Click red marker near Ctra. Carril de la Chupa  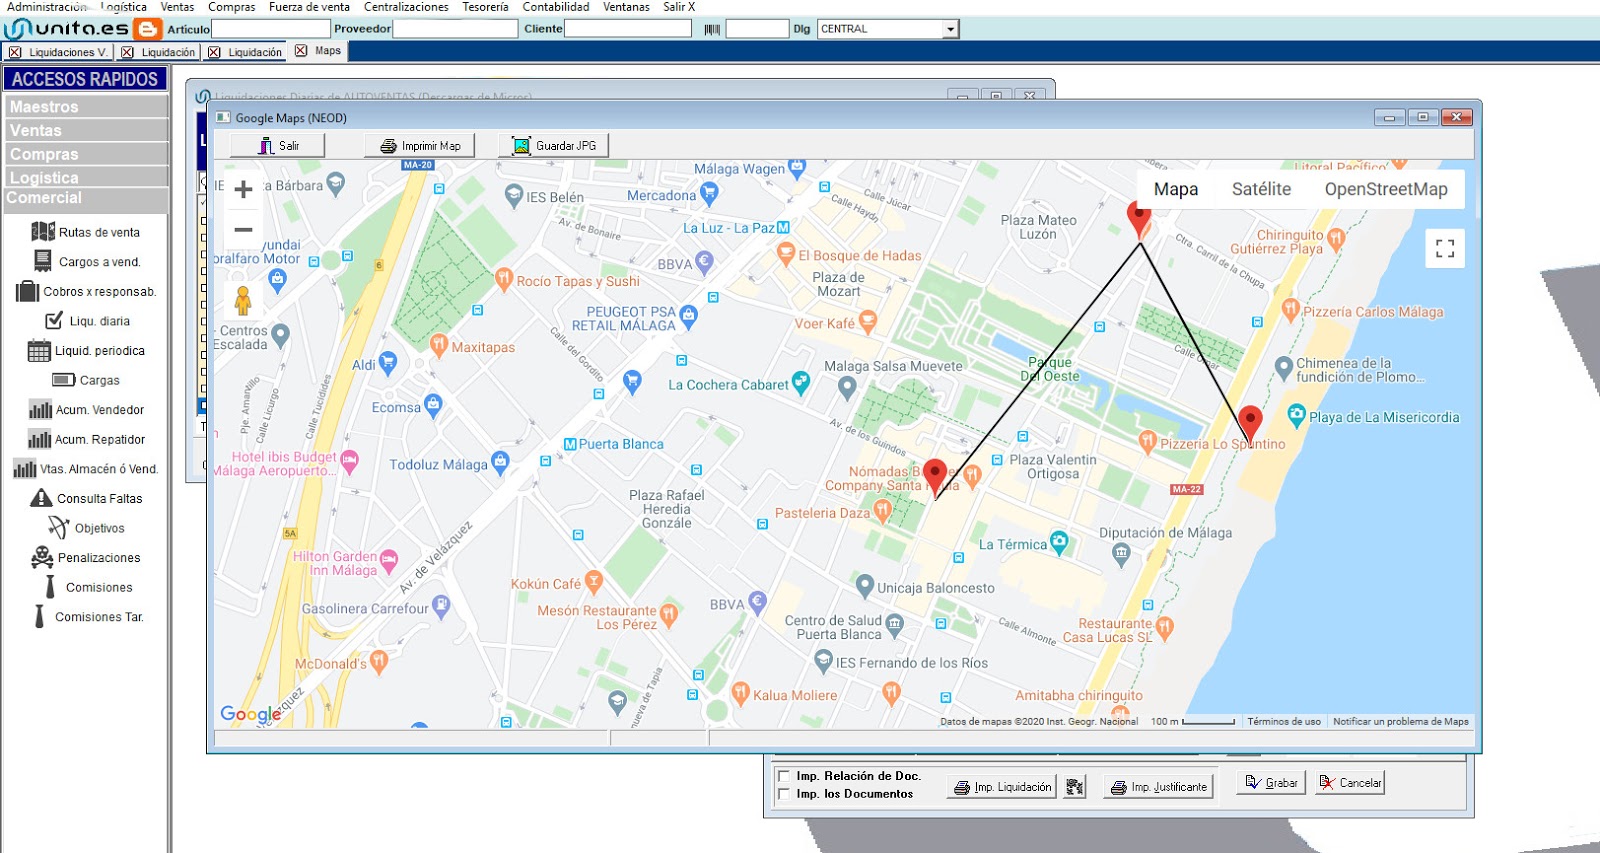click(x=1139, y=219)
